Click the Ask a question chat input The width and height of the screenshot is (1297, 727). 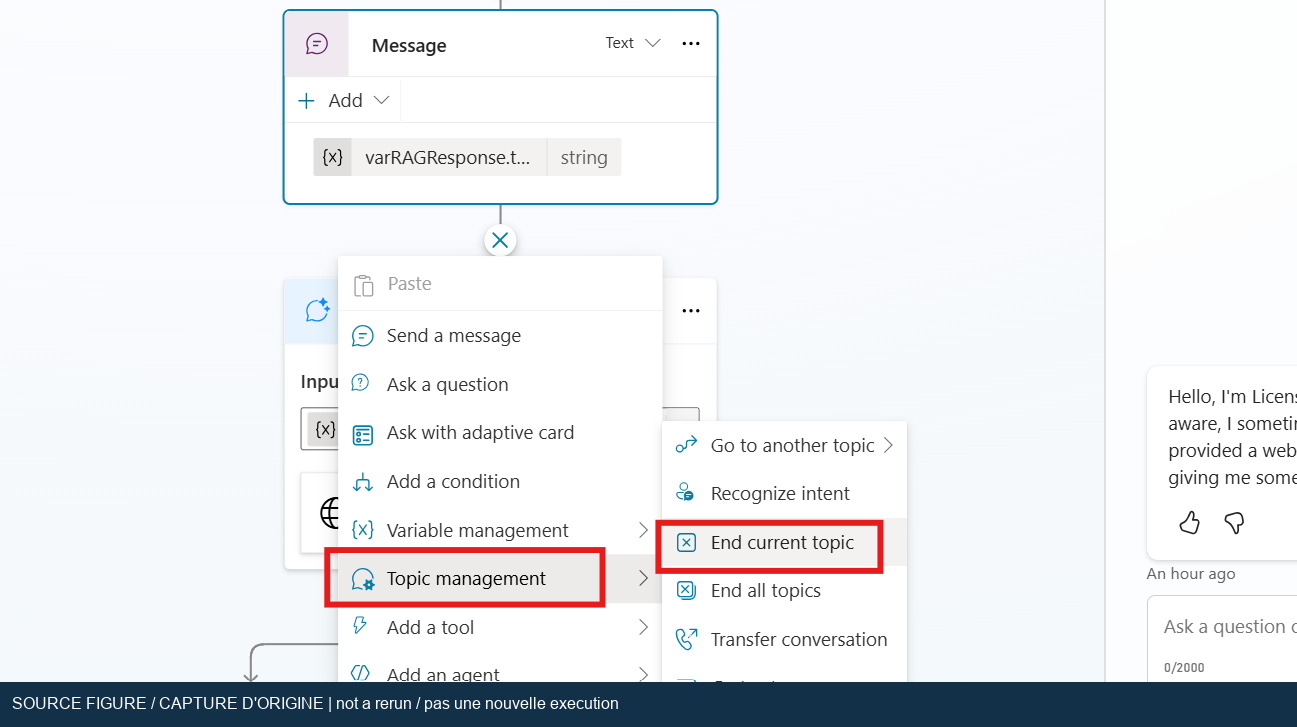click(1224, 626)
